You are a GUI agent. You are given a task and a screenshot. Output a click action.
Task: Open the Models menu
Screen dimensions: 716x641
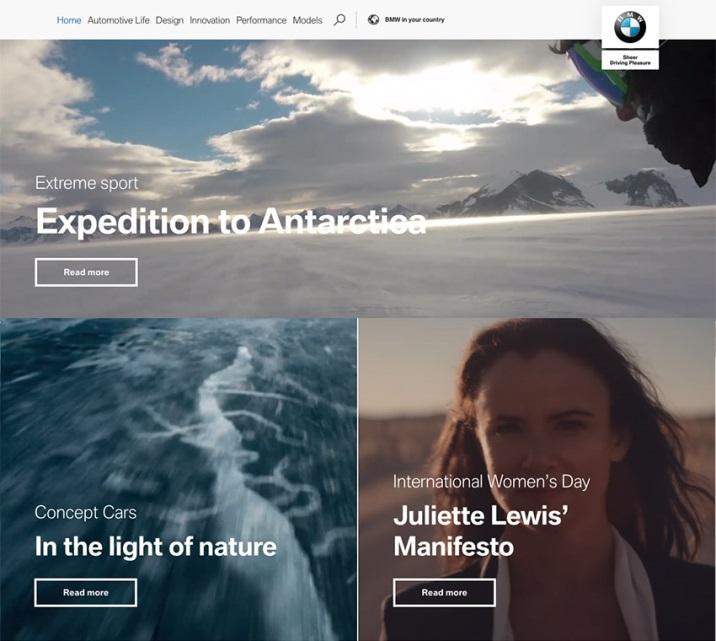click(x=307, y=20)
